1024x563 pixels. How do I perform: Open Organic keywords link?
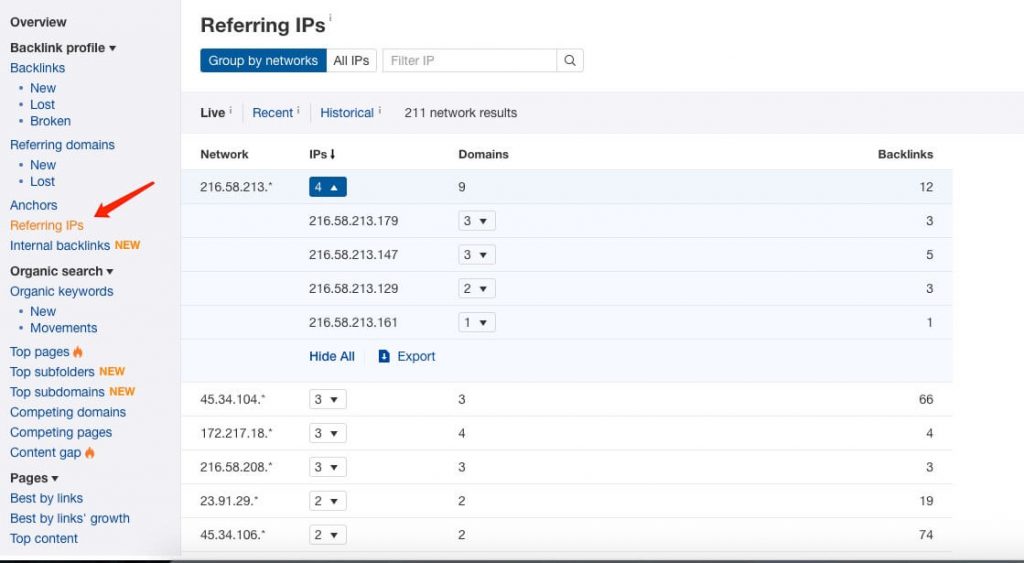pos(61,291)
